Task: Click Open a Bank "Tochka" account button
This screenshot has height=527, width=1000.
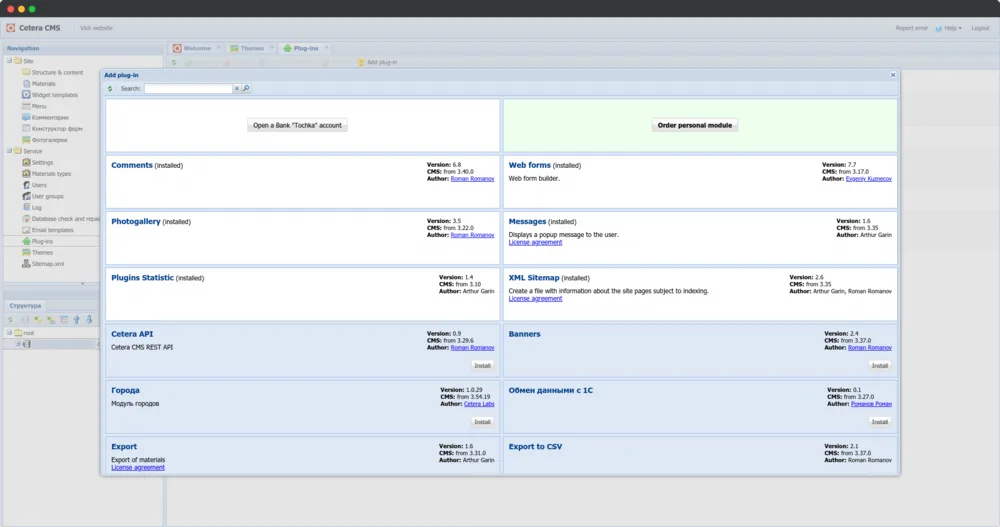Action: tap(297, 126)
